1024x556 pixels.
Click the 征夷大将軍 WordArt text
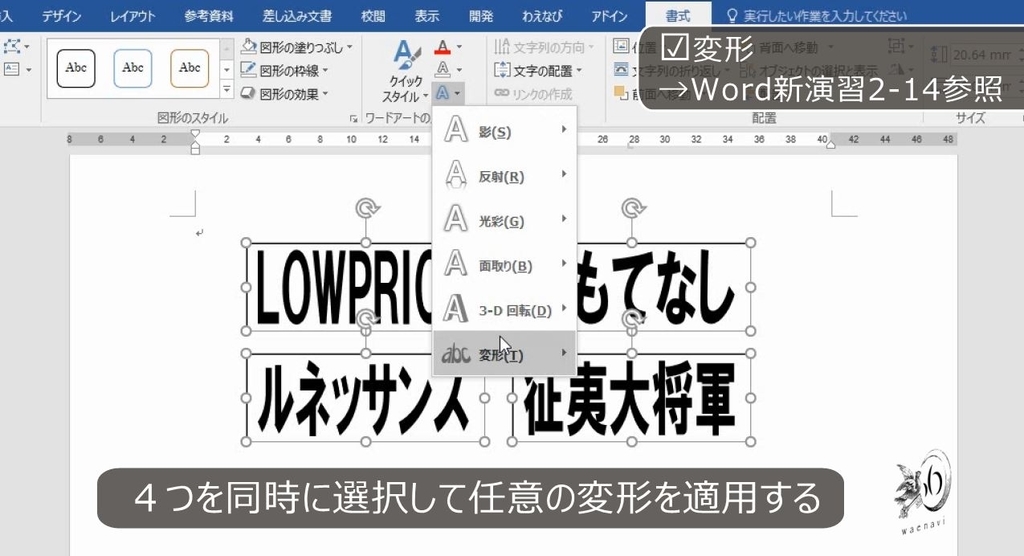pos(630,398)
